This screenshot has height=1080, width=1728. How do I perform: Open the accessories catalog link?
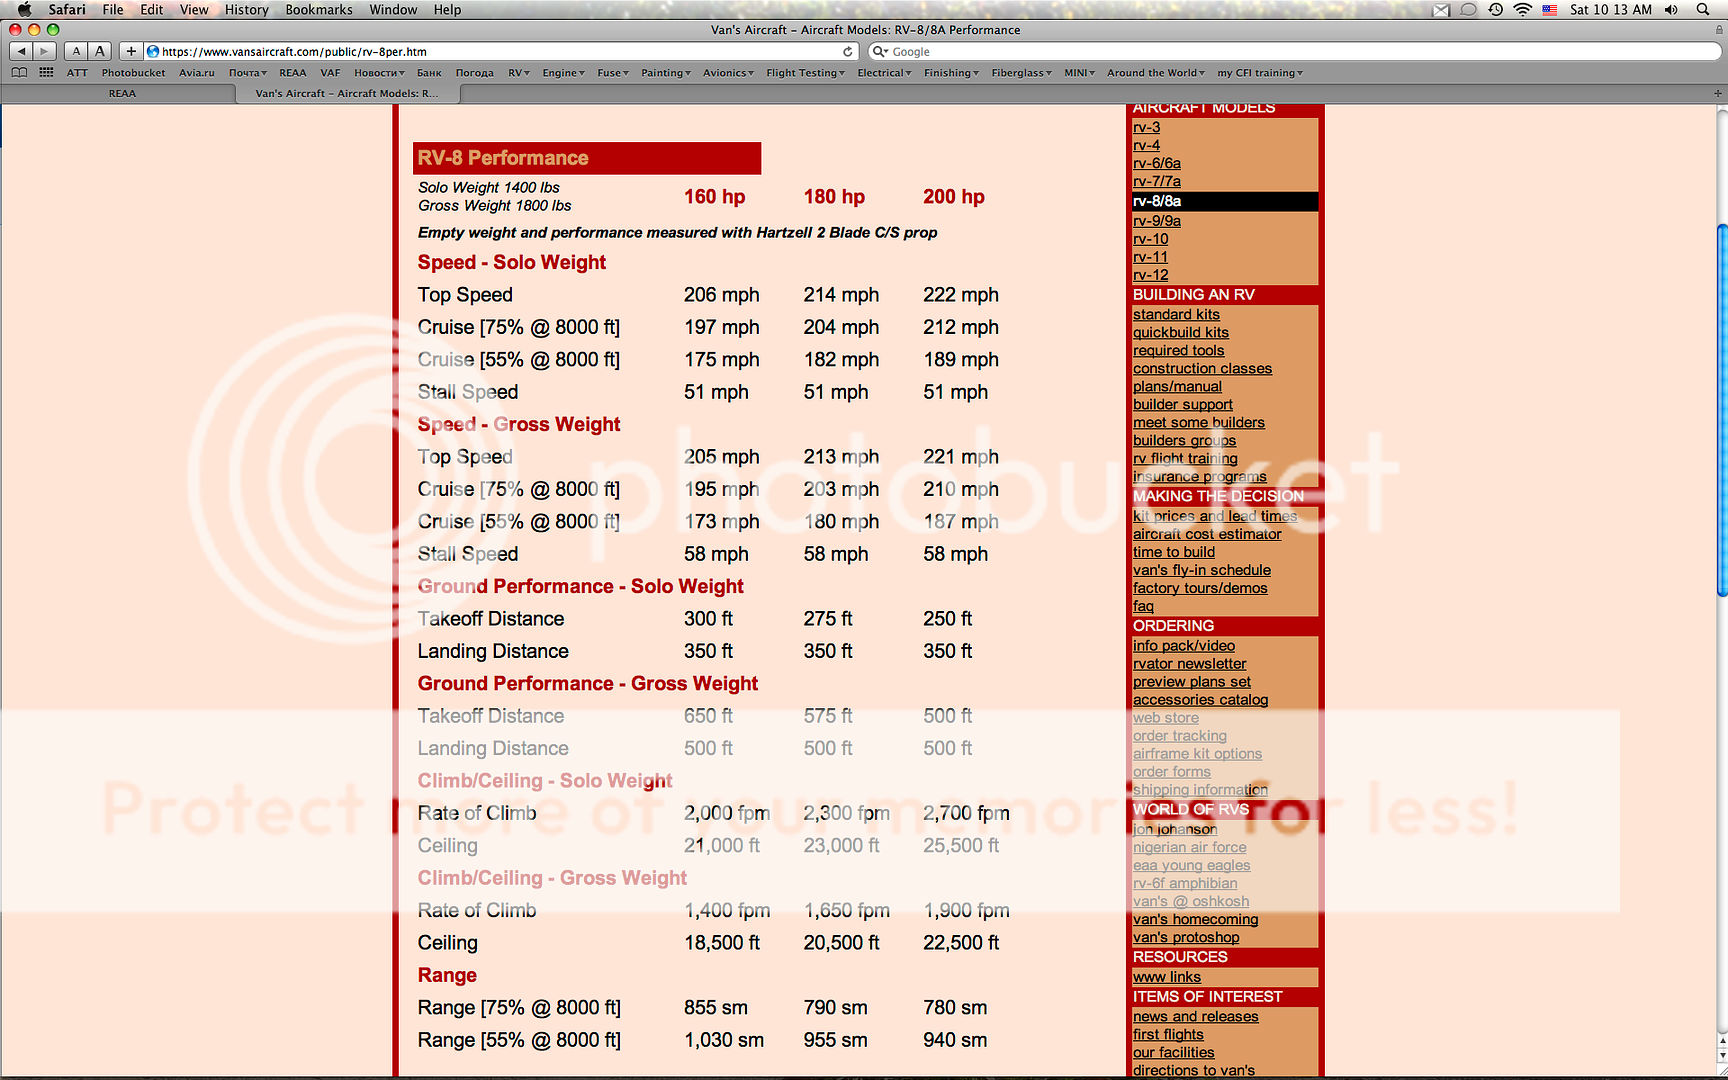pyautogui.click(x=1200, y=700)
